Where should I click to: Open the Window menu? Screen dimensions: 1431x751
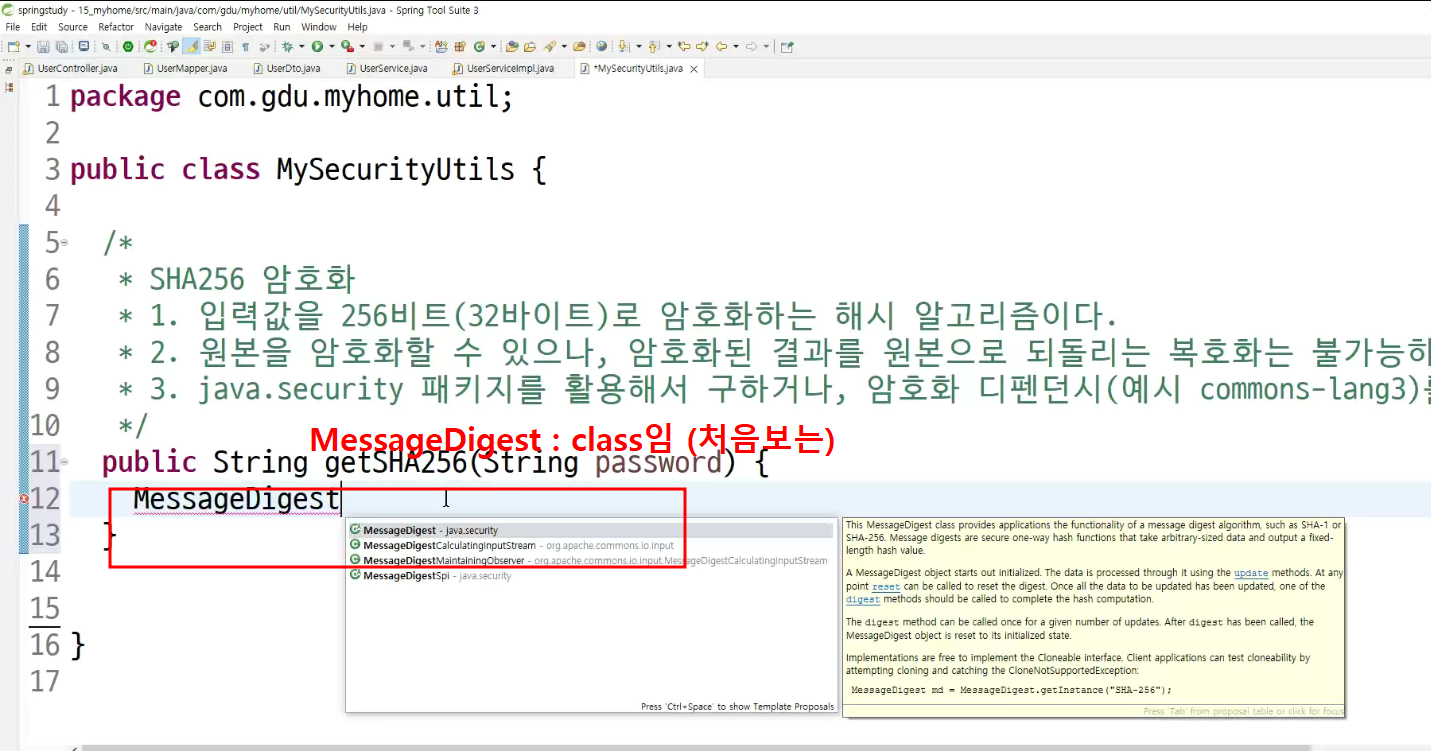click(x=319, y=27)
